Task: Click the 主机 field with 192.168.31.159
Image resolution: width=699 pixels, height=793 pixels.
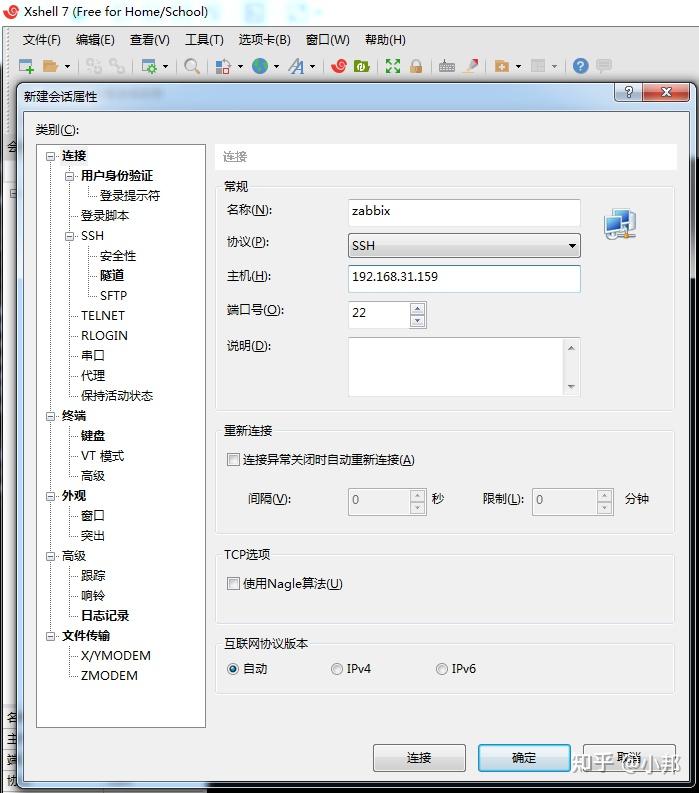Action: tap(464, 279)
